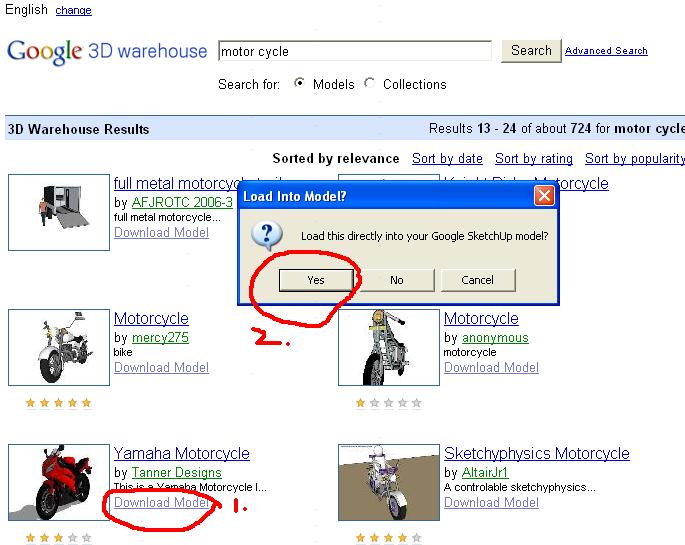Click the change language link

coord(73,10)
